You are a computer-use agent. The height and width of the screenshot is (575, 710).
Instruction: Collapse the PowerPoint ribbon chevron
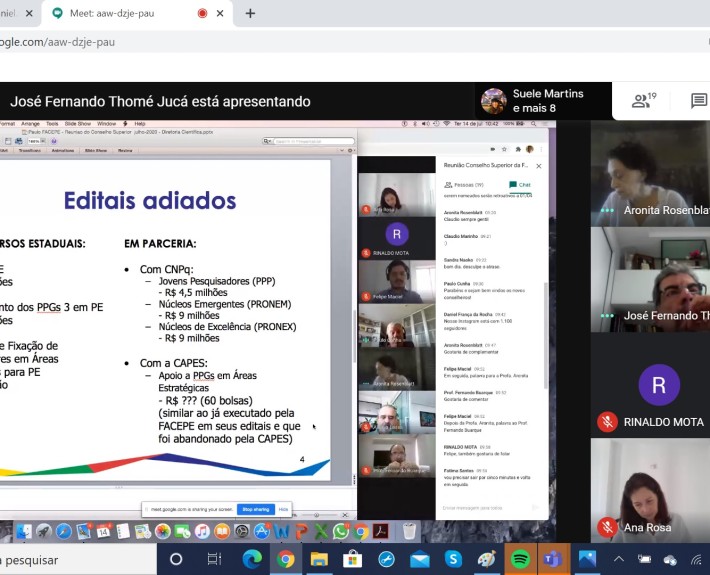coord(342,150)
